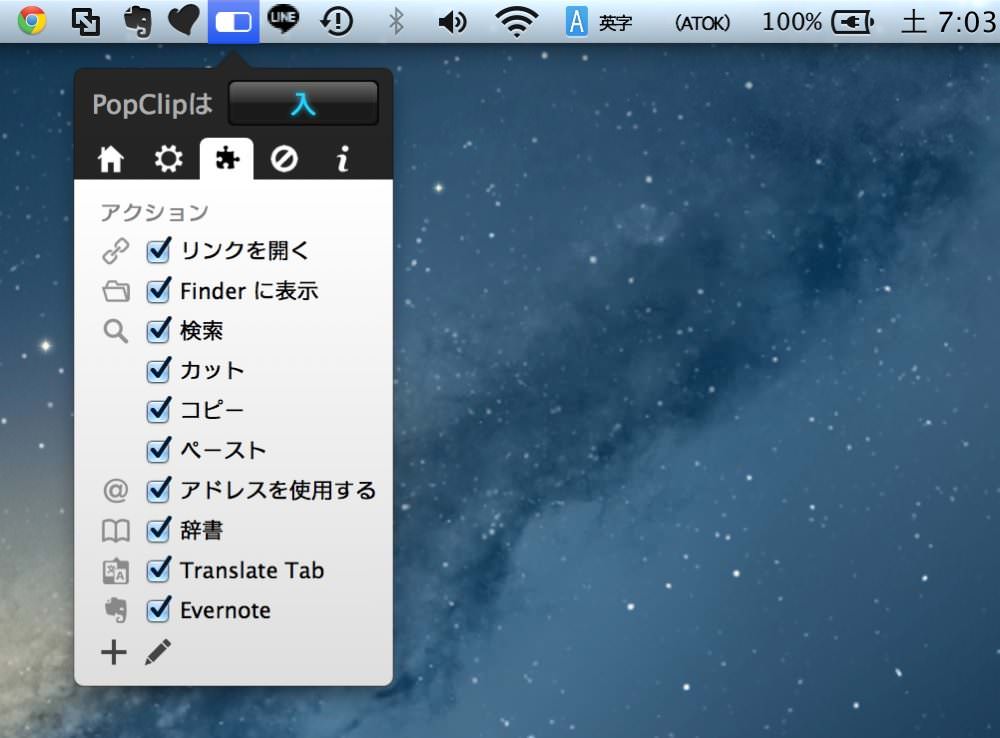The image size is (1000, 738).
Task: Click the Bluetooth menu bar icon
Action: tap(397, 22)
